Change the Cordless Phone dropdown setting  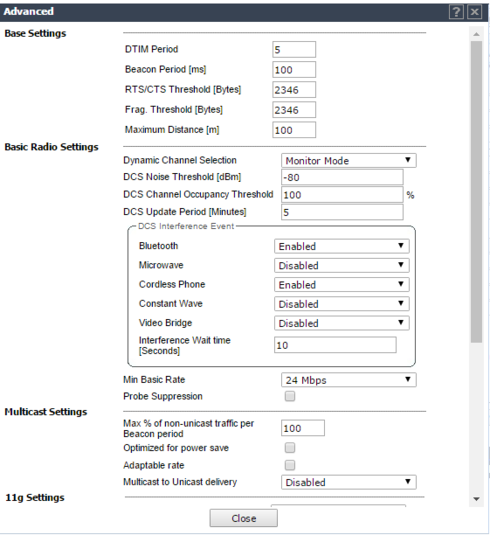[342, 285]
